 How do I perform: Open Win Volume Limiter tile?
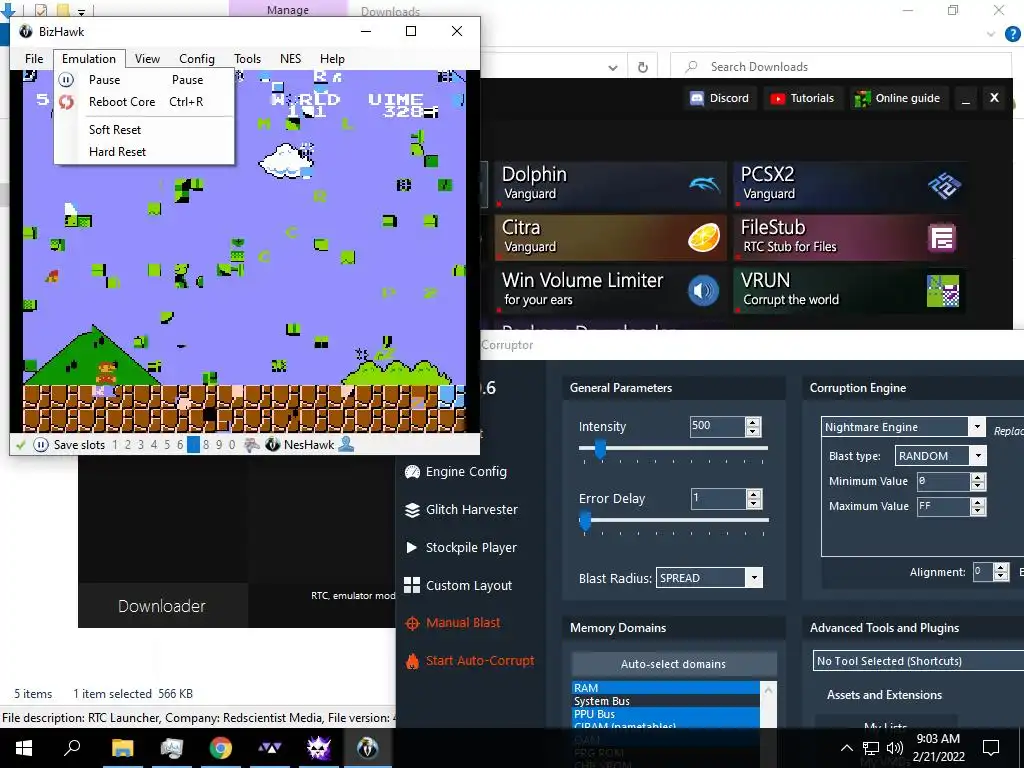click(610, 289)
